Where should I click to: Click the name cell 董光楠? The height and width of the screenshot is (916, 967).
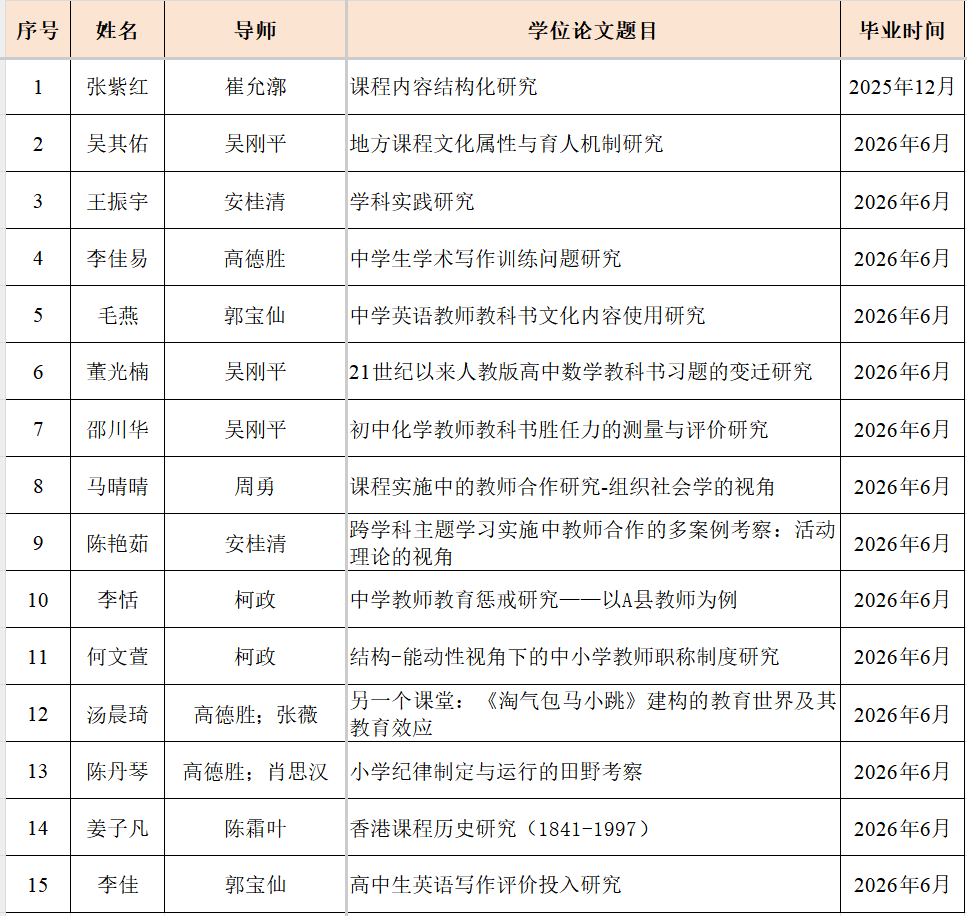tap(117, 371)
